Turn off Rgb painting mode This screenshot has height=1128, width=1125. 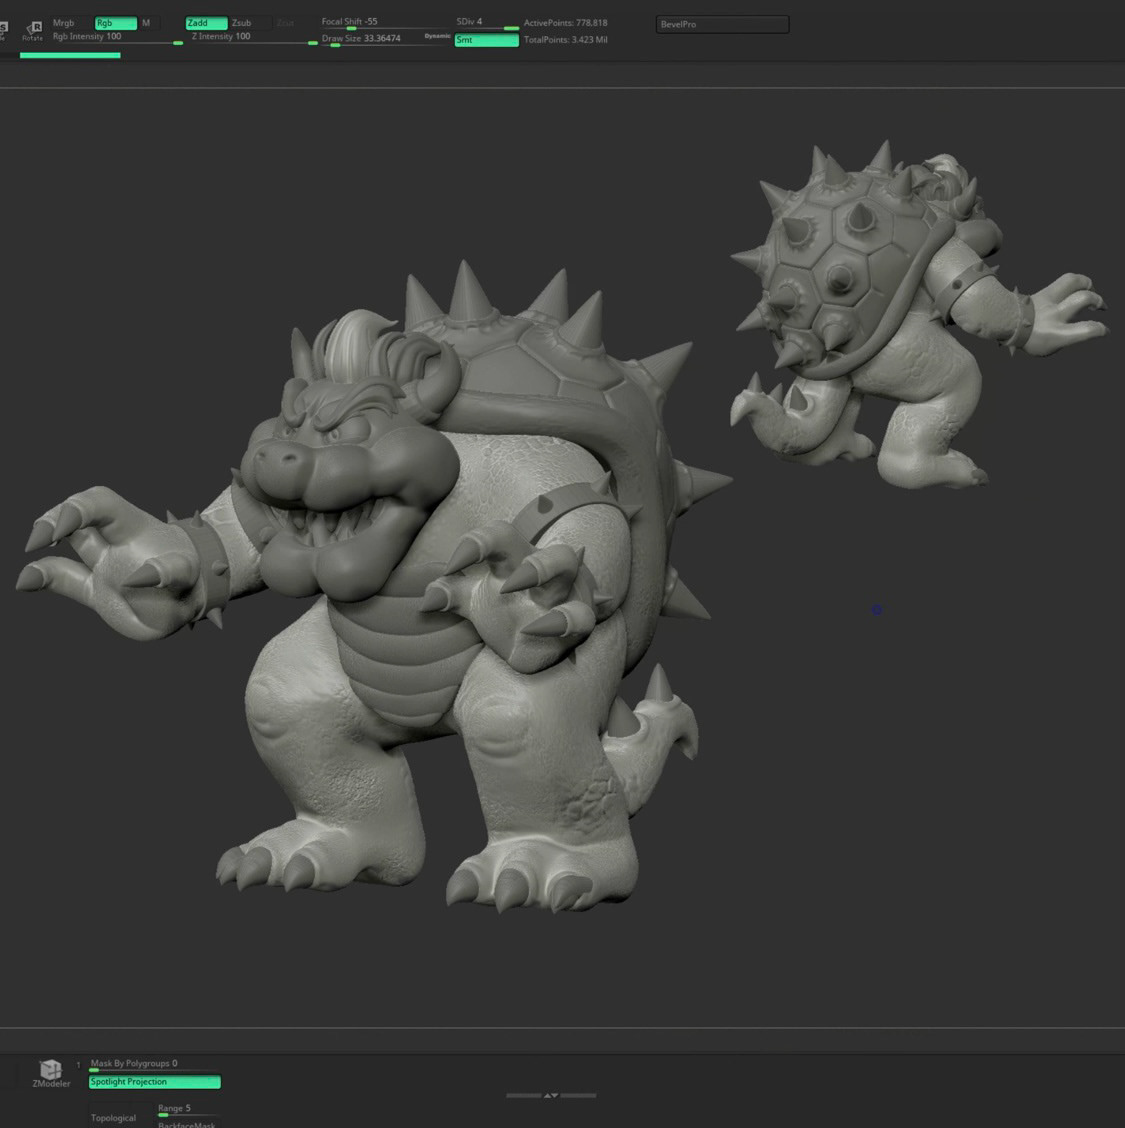pos(116,23)
